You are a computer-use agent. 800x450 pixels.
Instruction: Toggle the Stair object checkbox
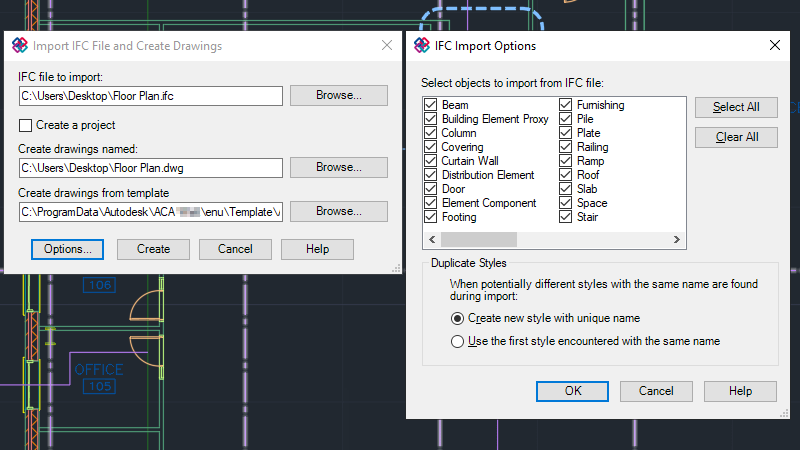(565, 217)
